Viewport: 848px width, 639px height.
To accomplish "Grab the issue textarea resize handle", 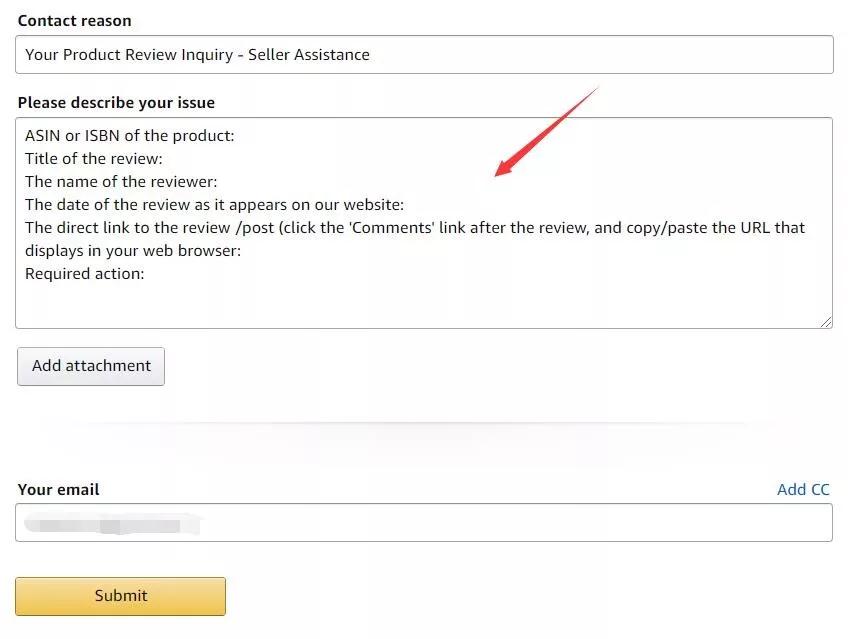I will pyautogui.click(x=826, y=321).
